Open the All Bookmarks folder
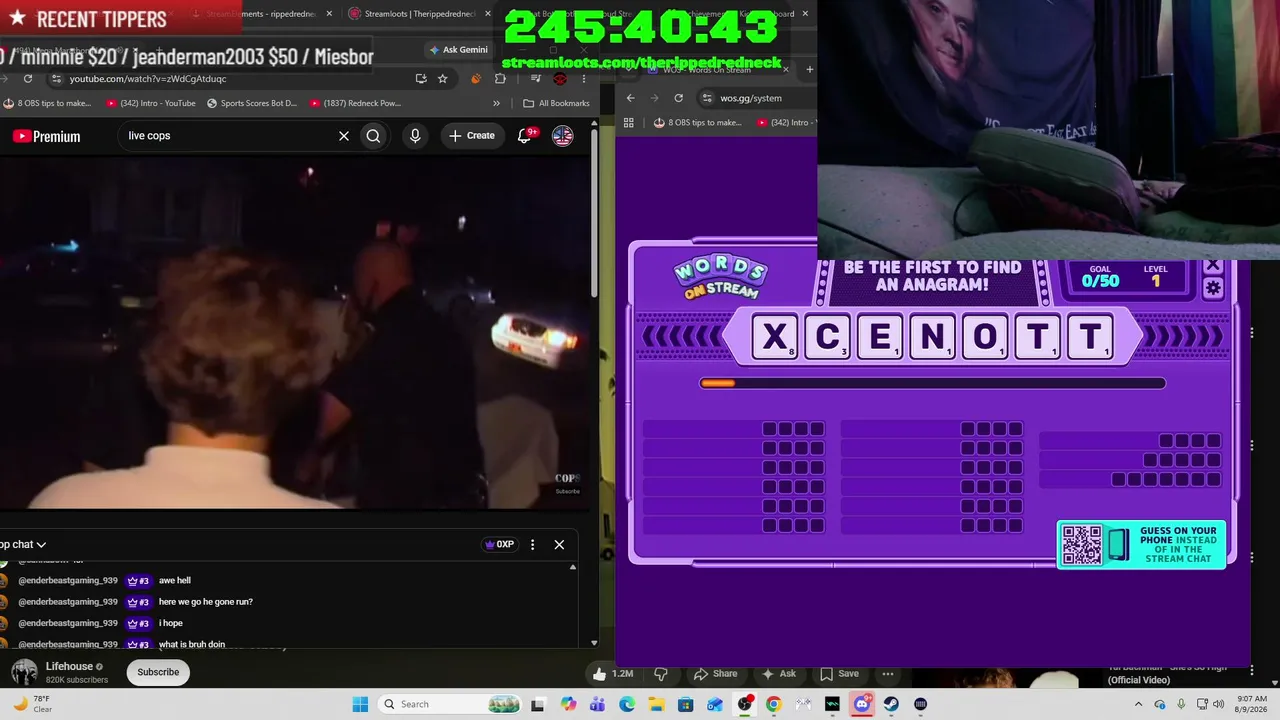1280x720 pixels. point(556,103)
